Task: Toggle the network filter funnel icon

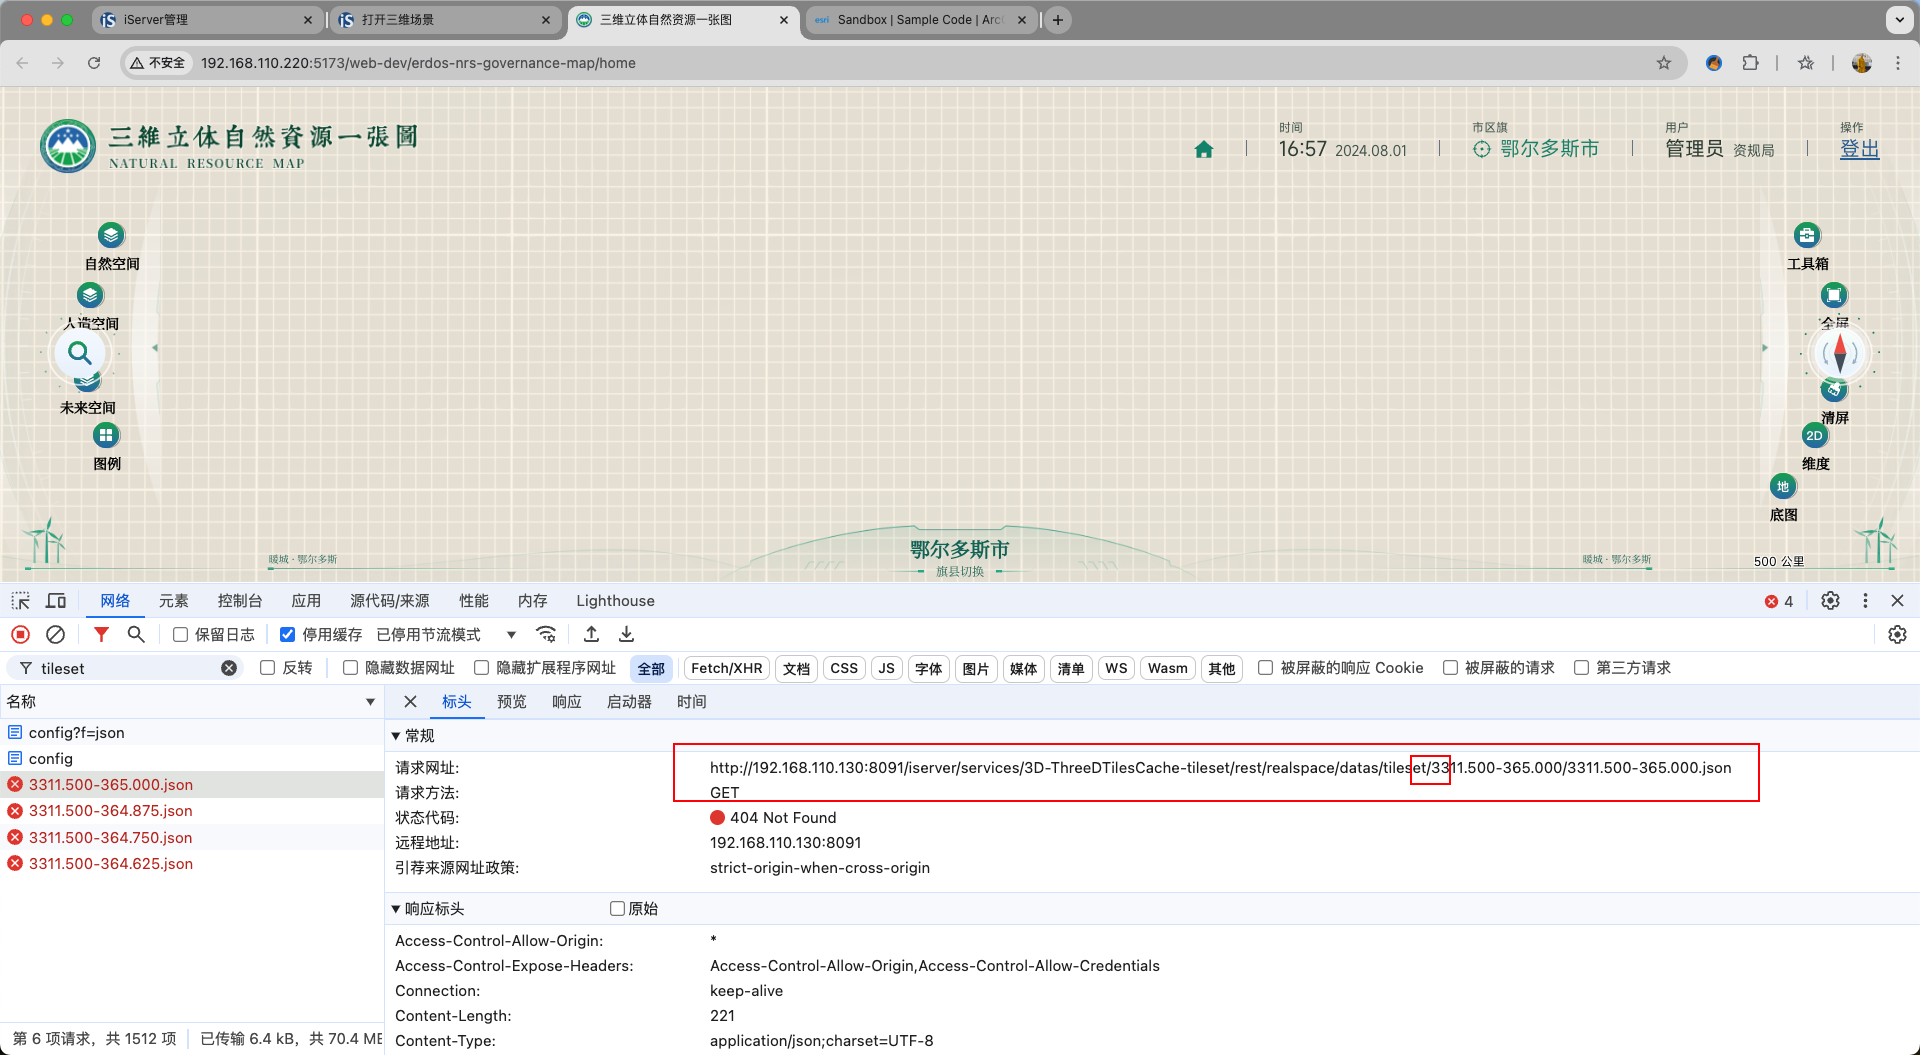Action: click(101, 635)
